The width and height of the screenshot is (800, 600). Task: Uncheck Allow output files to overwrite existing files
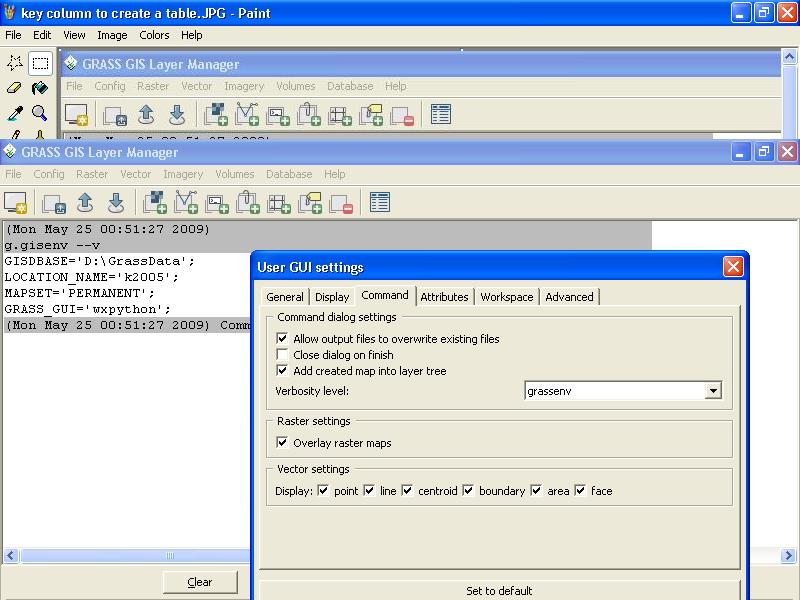tap(283, 339)
